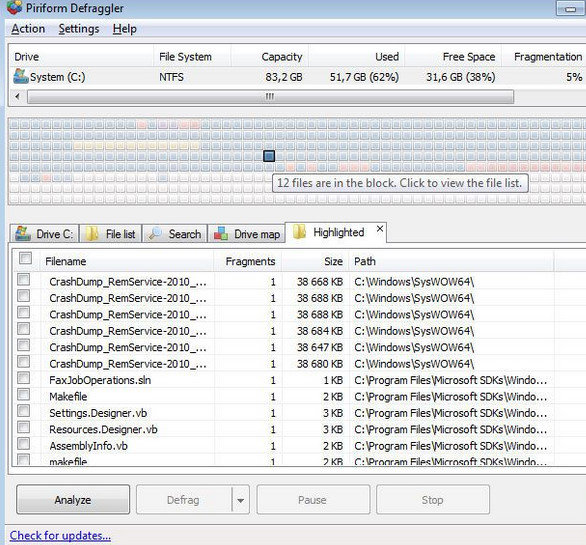Close the Highlighted tab
Viewport: 586px width, 545px height.
pyautogui.click(x=380, y=228)
